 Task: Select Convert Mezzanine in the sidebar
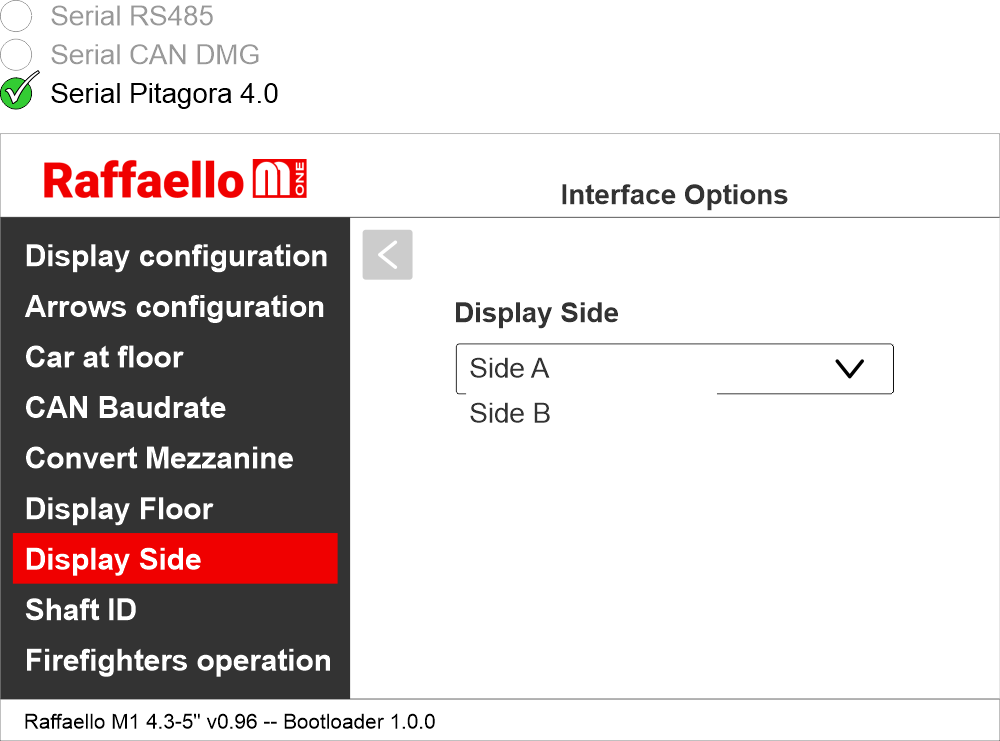point(159,458)
